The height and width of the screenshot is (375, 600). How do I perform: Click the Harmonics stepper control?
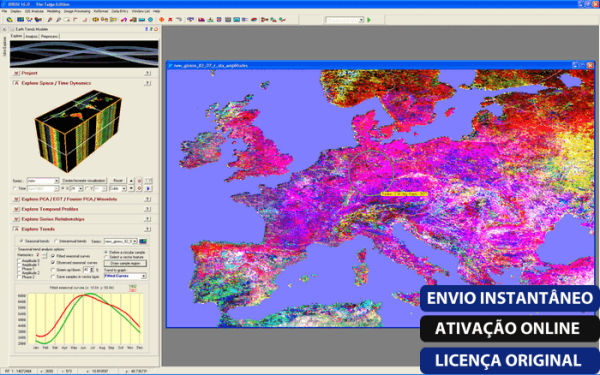[x=44, y=255]
